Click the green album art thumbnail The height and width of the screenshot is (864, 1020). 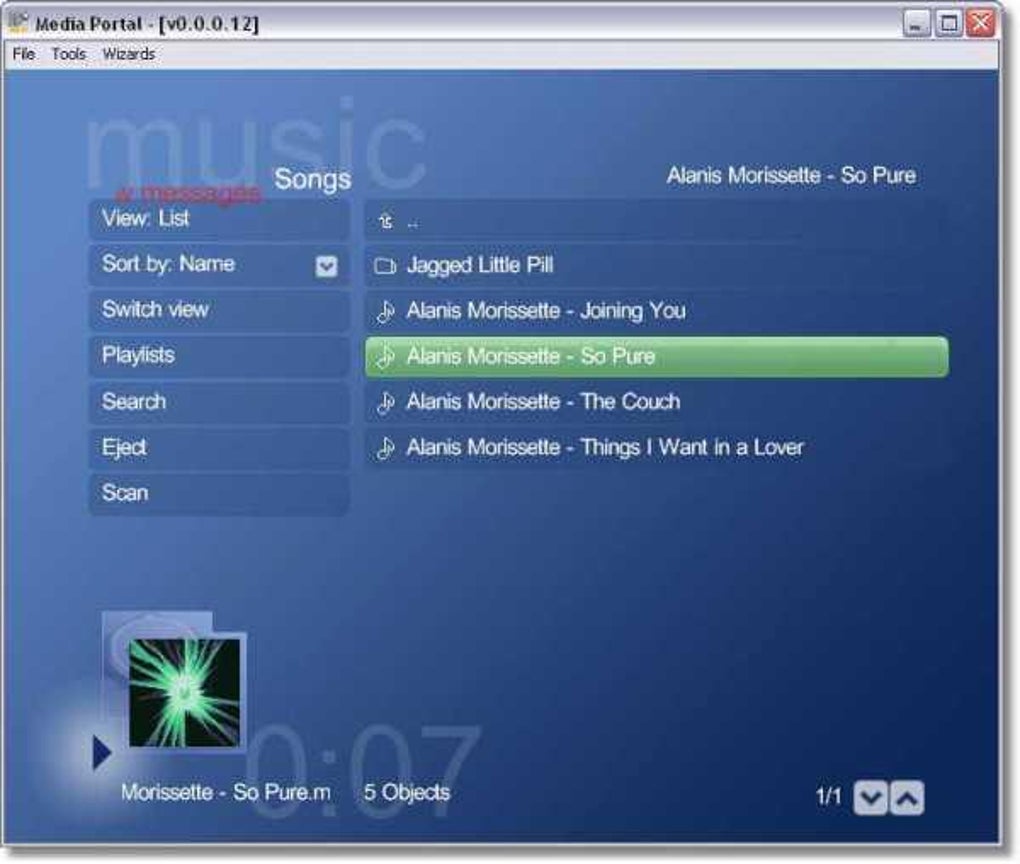[185, 692]
